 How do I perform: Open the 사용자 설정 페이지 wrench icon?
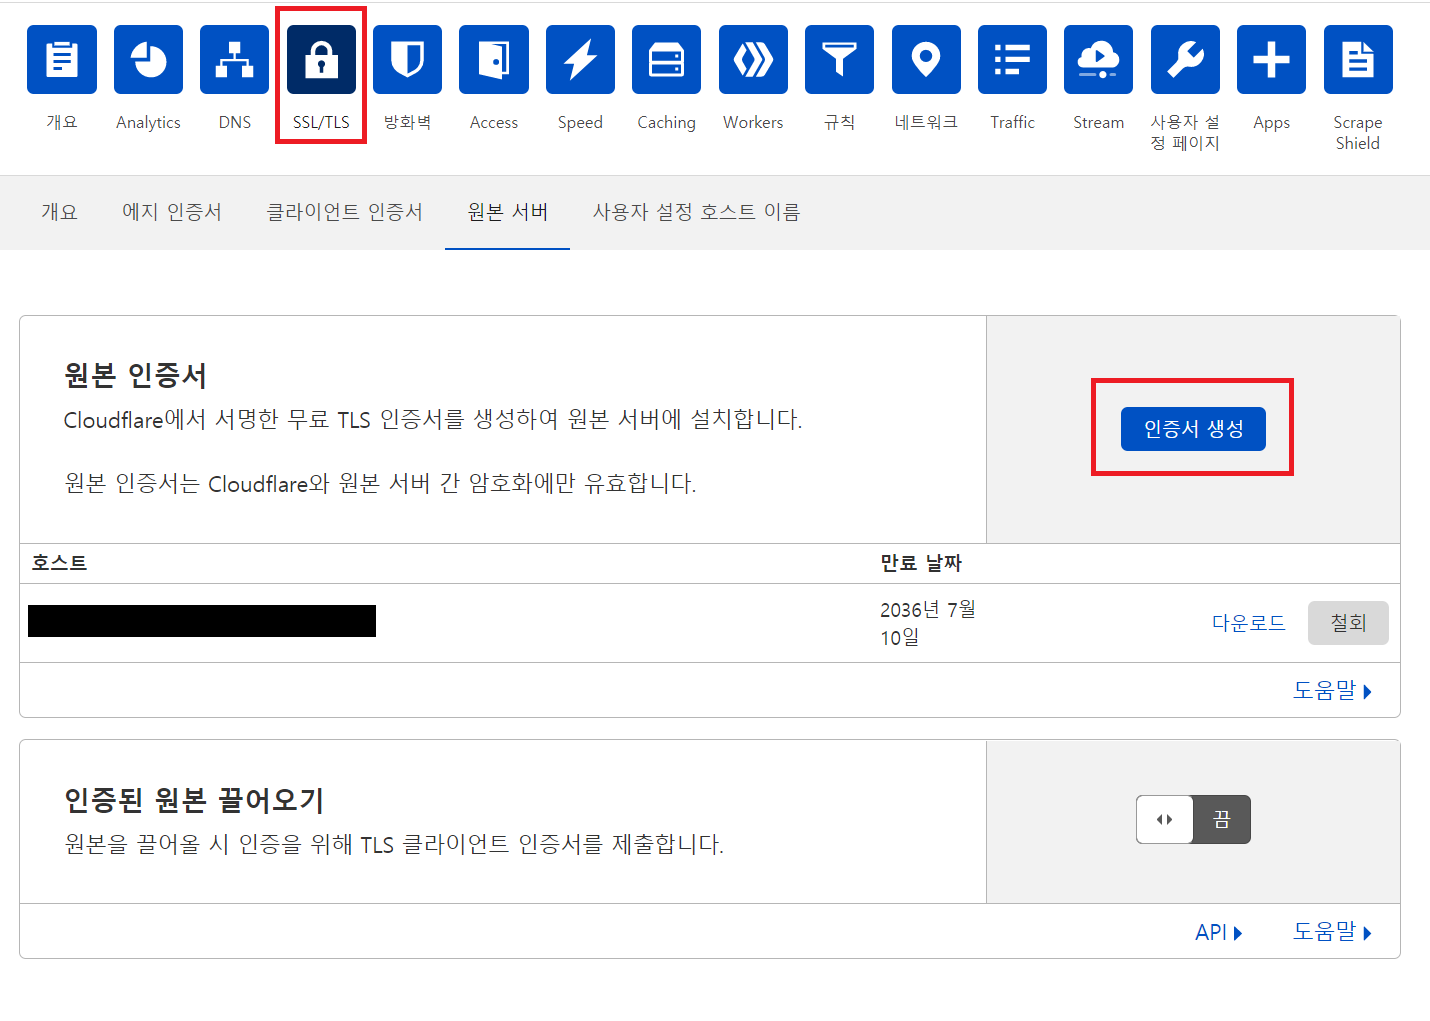1185,60
